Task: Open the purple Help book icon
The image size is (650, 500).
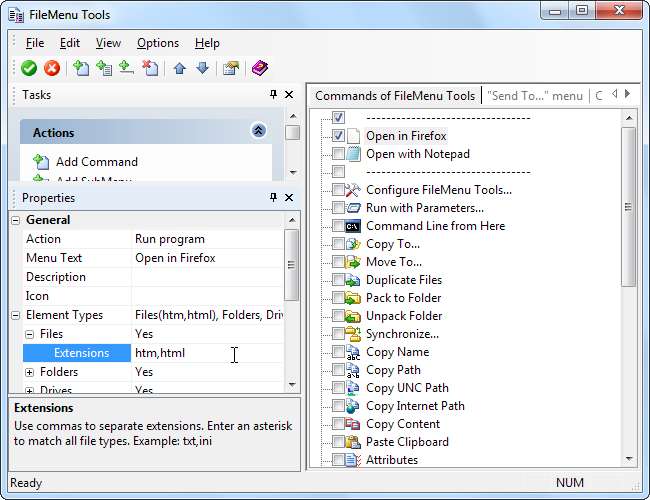Action: [x=260, y=68]
